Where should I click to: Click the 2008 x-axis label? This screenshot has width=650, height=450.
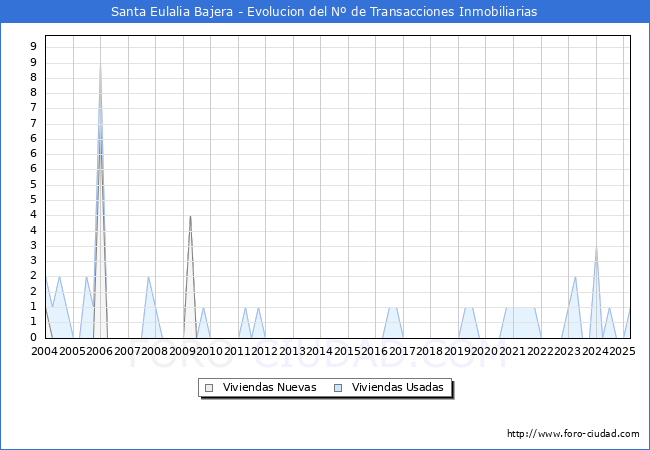pyautogui.click(x=154, y=351)
